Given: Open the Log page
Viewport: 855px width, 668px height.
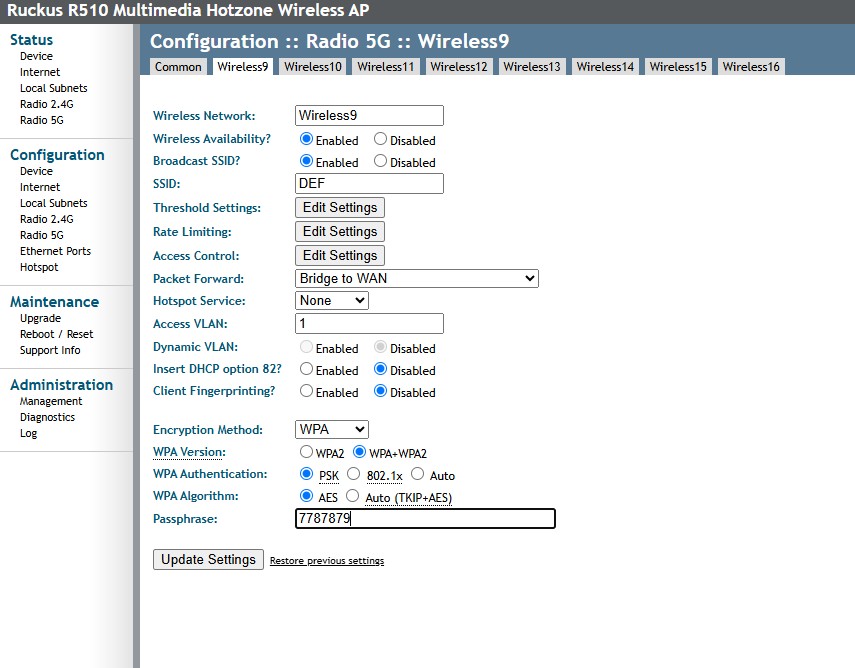Looking at the screenshot, I should tap(29, 434).
